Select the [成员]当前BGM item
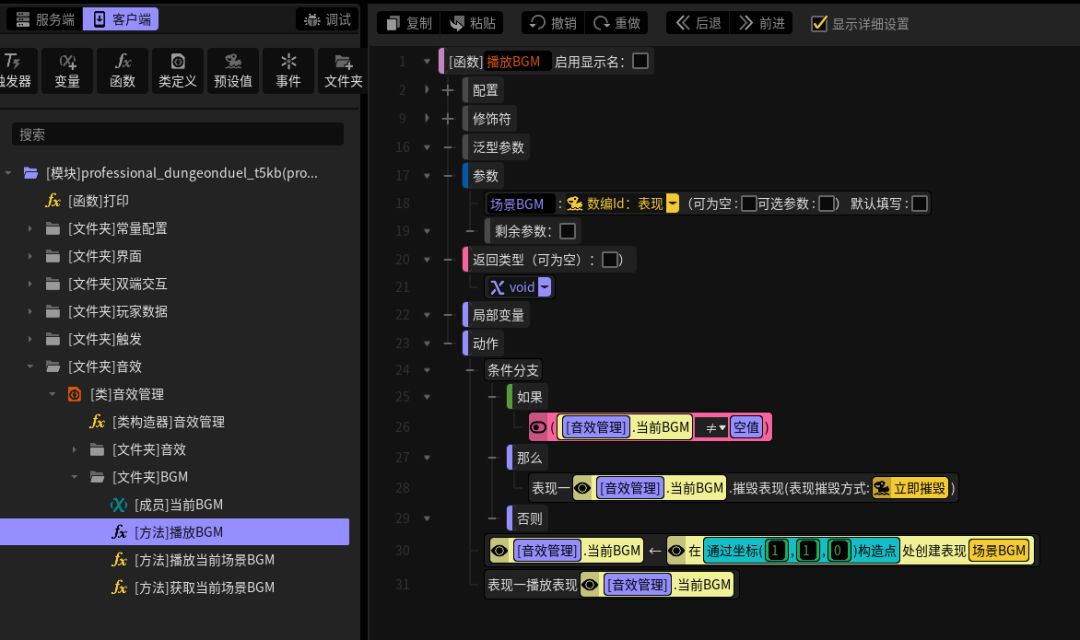1080x640 pixels. [166, 504]
